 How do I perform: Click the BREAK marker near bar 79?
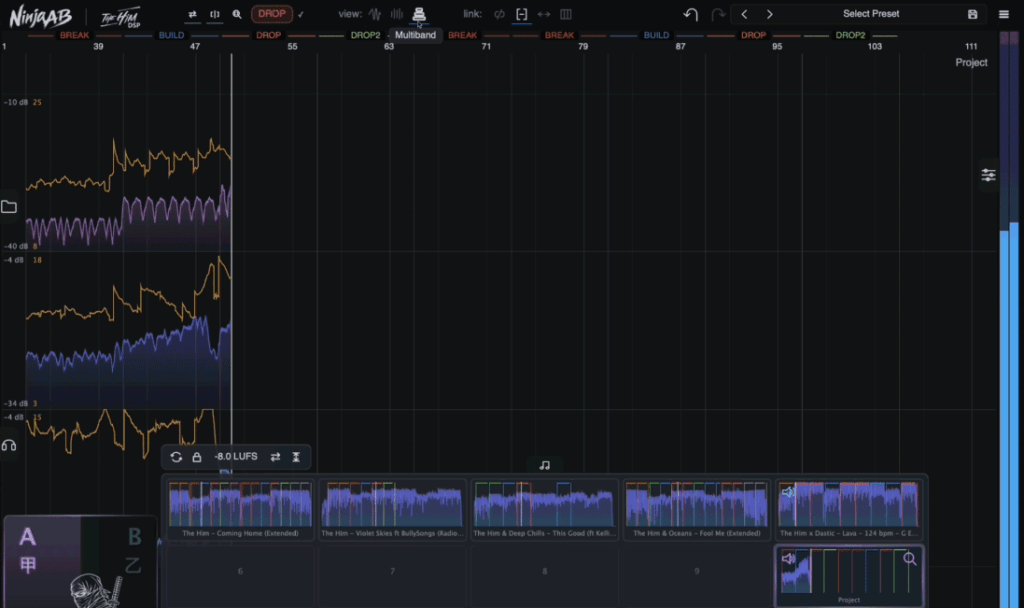(560, 35)
